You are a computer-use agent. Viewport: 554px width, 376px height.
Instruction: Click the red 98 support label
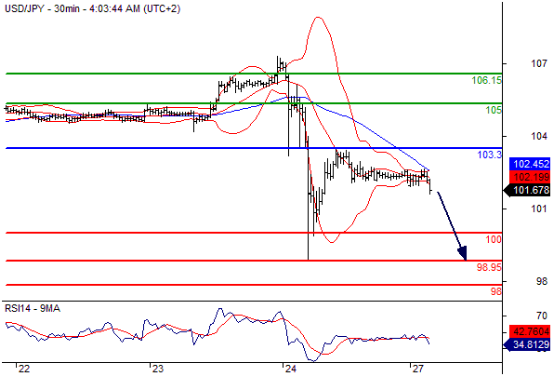pos(496,292)
